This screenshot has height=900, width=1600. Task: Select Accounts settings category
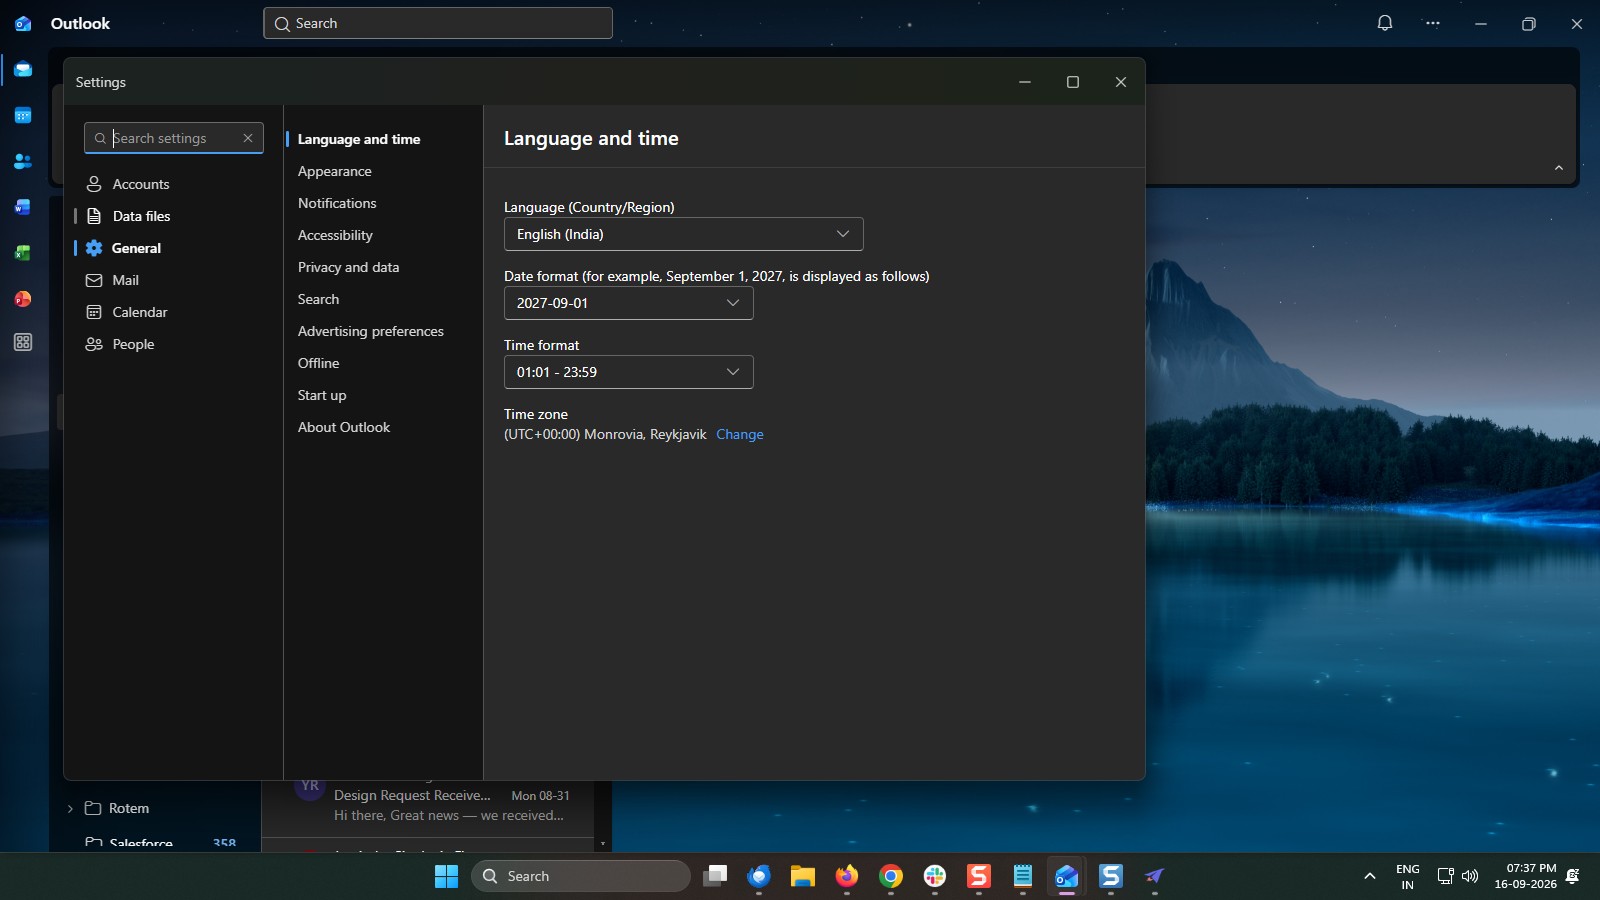[172, 184]
